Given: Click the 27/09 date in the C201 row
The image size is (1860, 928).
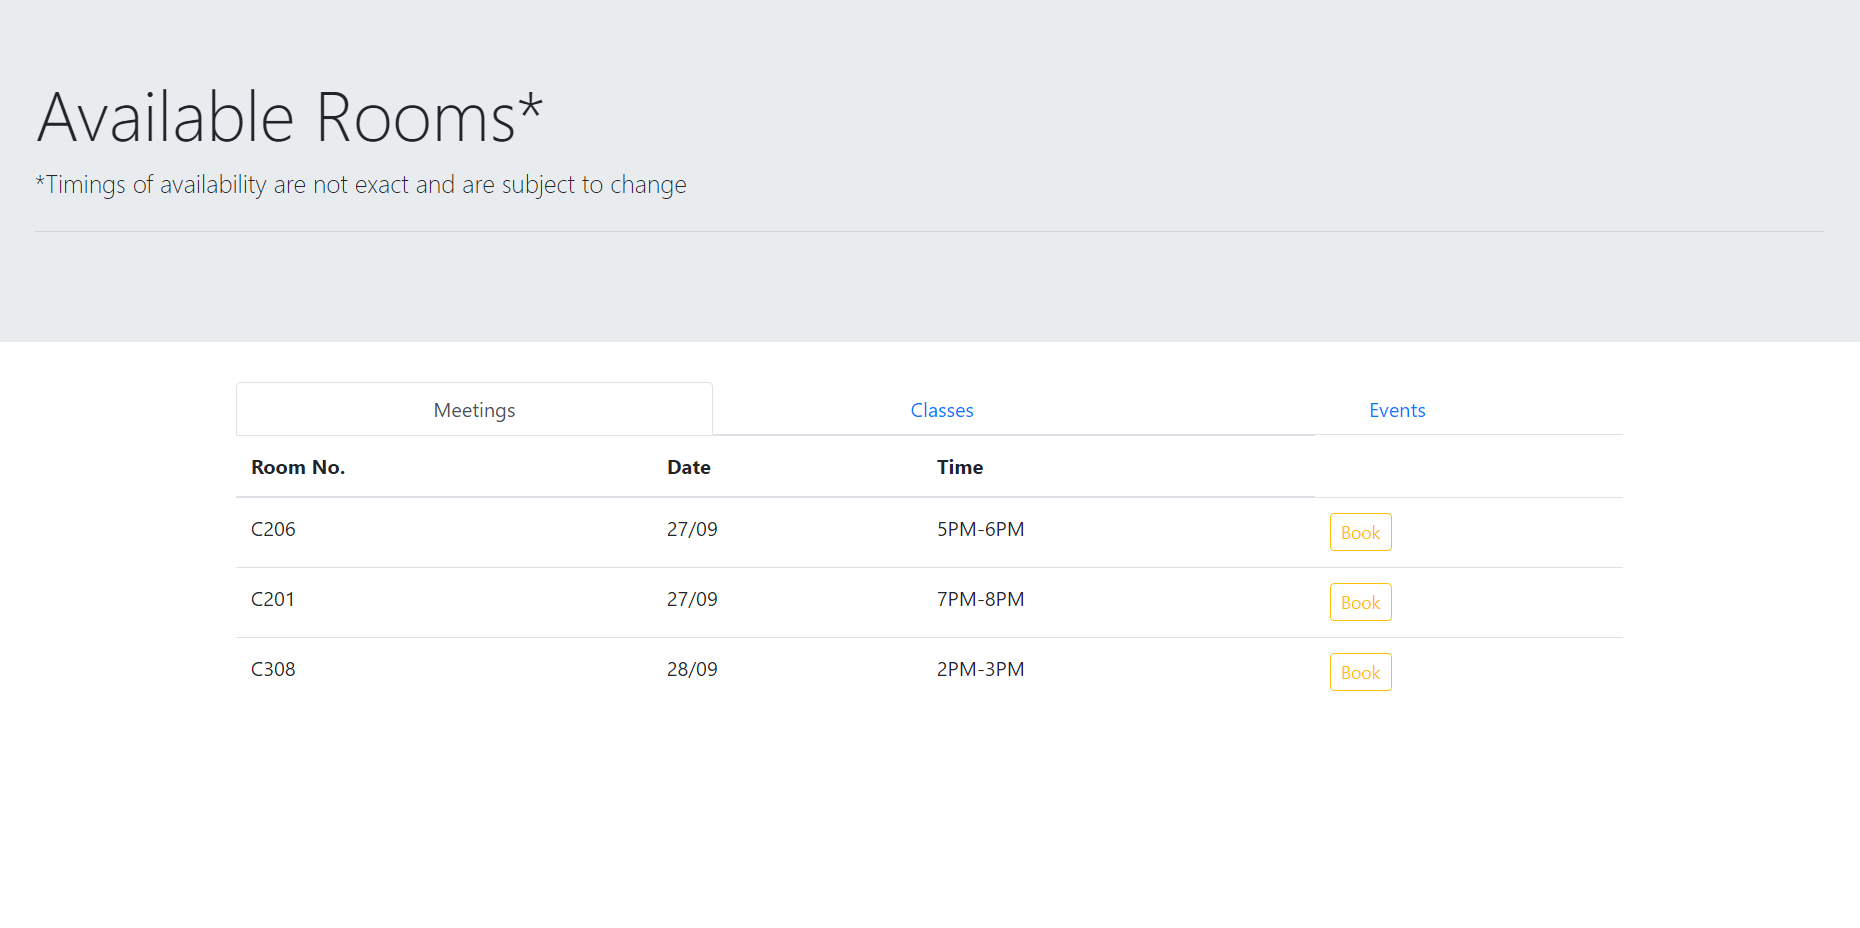Looking at the screenshot, I should click(692, 599).
